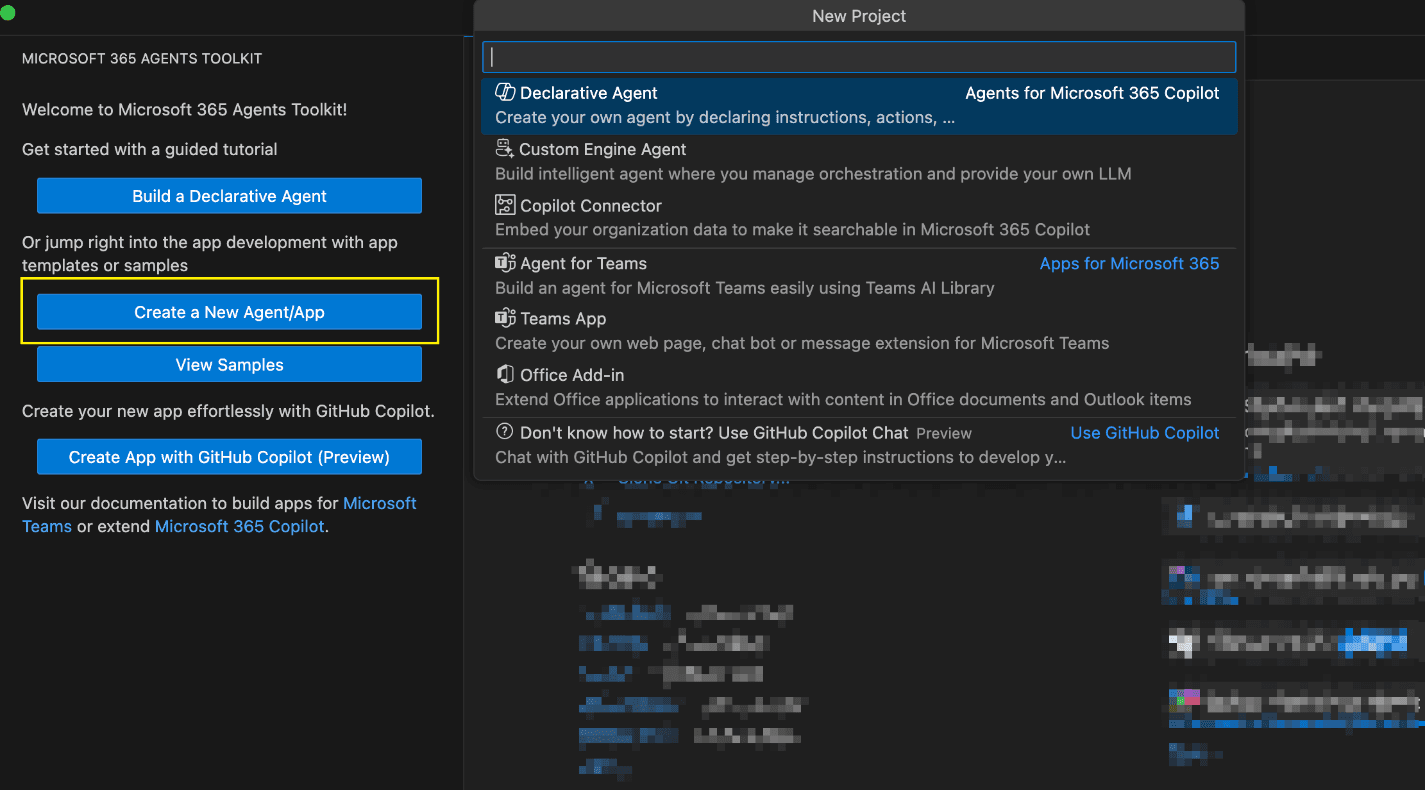Focus the New Project search field

(858, 57)
